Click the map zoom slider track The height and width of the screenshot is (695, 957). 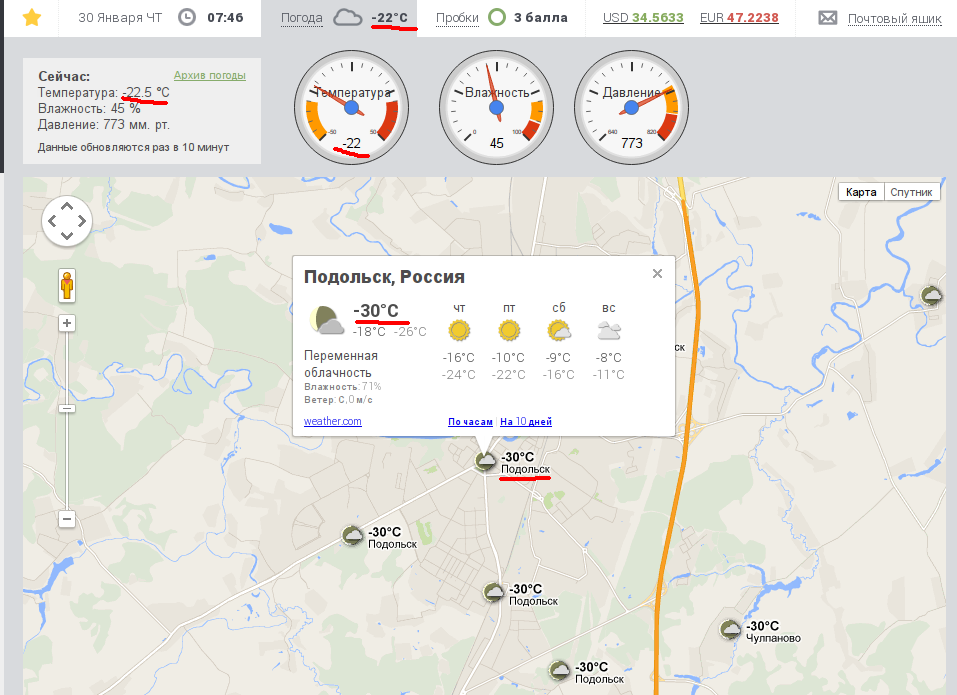[67, 440]
